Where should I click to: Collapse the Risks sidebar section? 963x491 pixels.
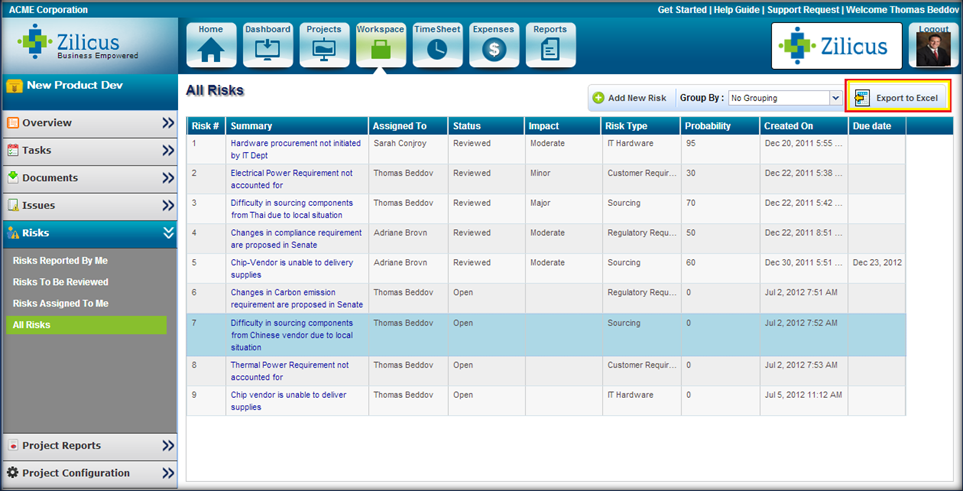[168, 233]
